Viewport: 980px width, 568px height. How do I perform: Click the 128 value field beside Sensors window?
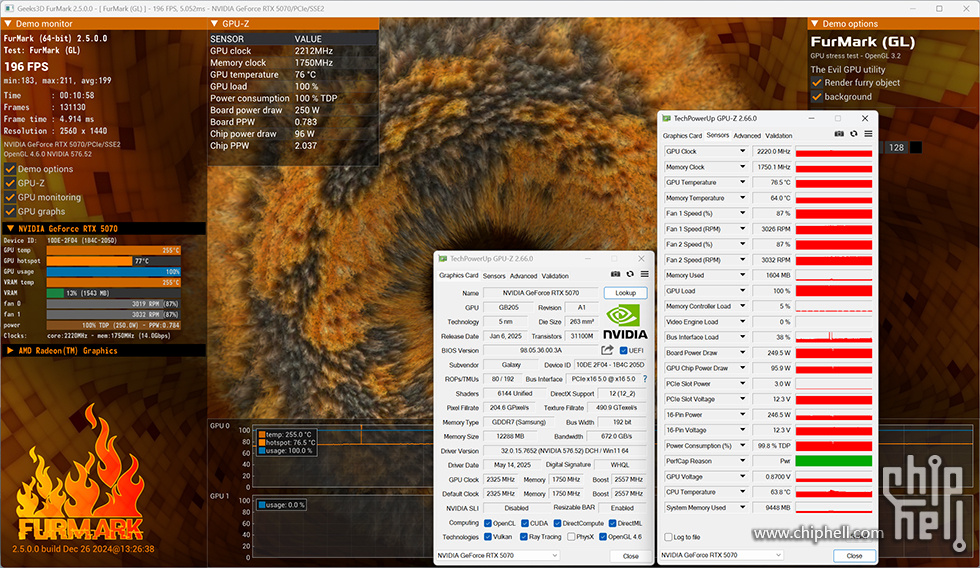(896, 147)
